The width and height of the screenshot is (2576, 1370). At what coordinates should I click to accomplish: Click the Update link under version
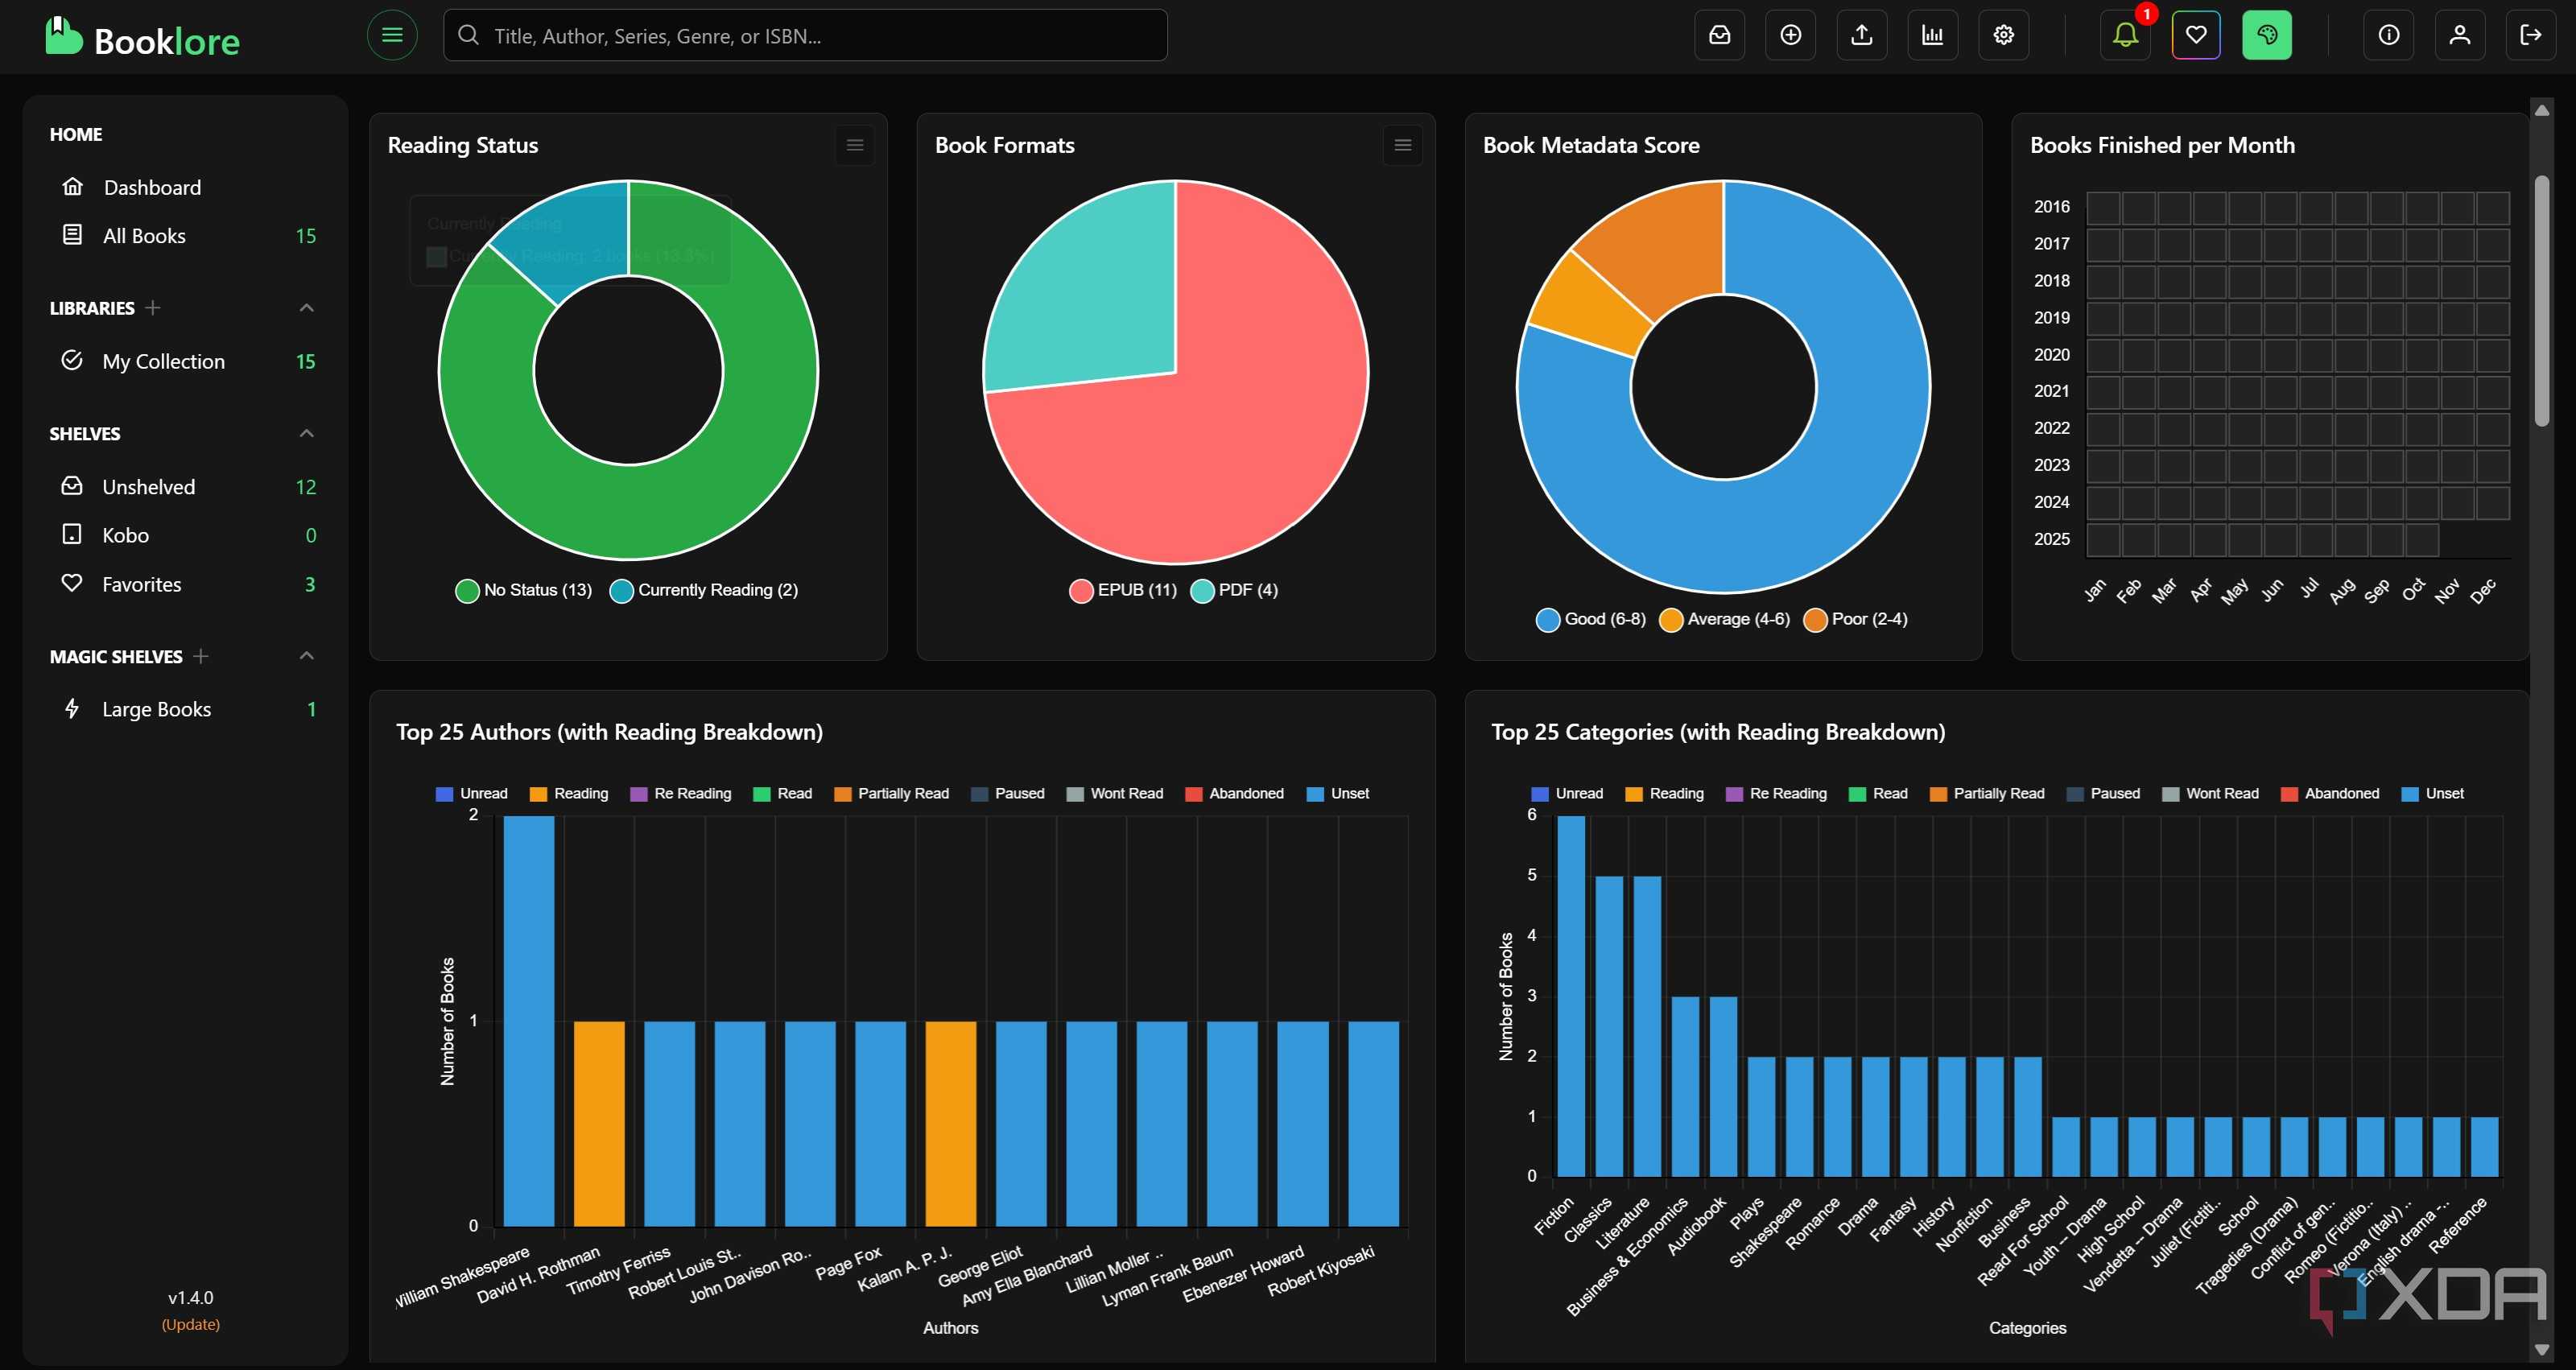pyautogui.click(x=190, y=1324)
